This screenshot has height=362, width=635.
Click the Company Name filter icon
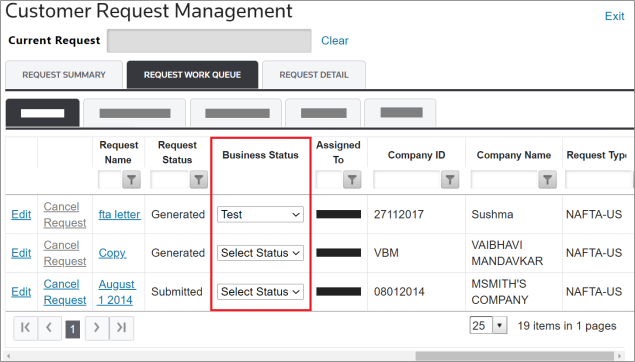coord(548,179)
